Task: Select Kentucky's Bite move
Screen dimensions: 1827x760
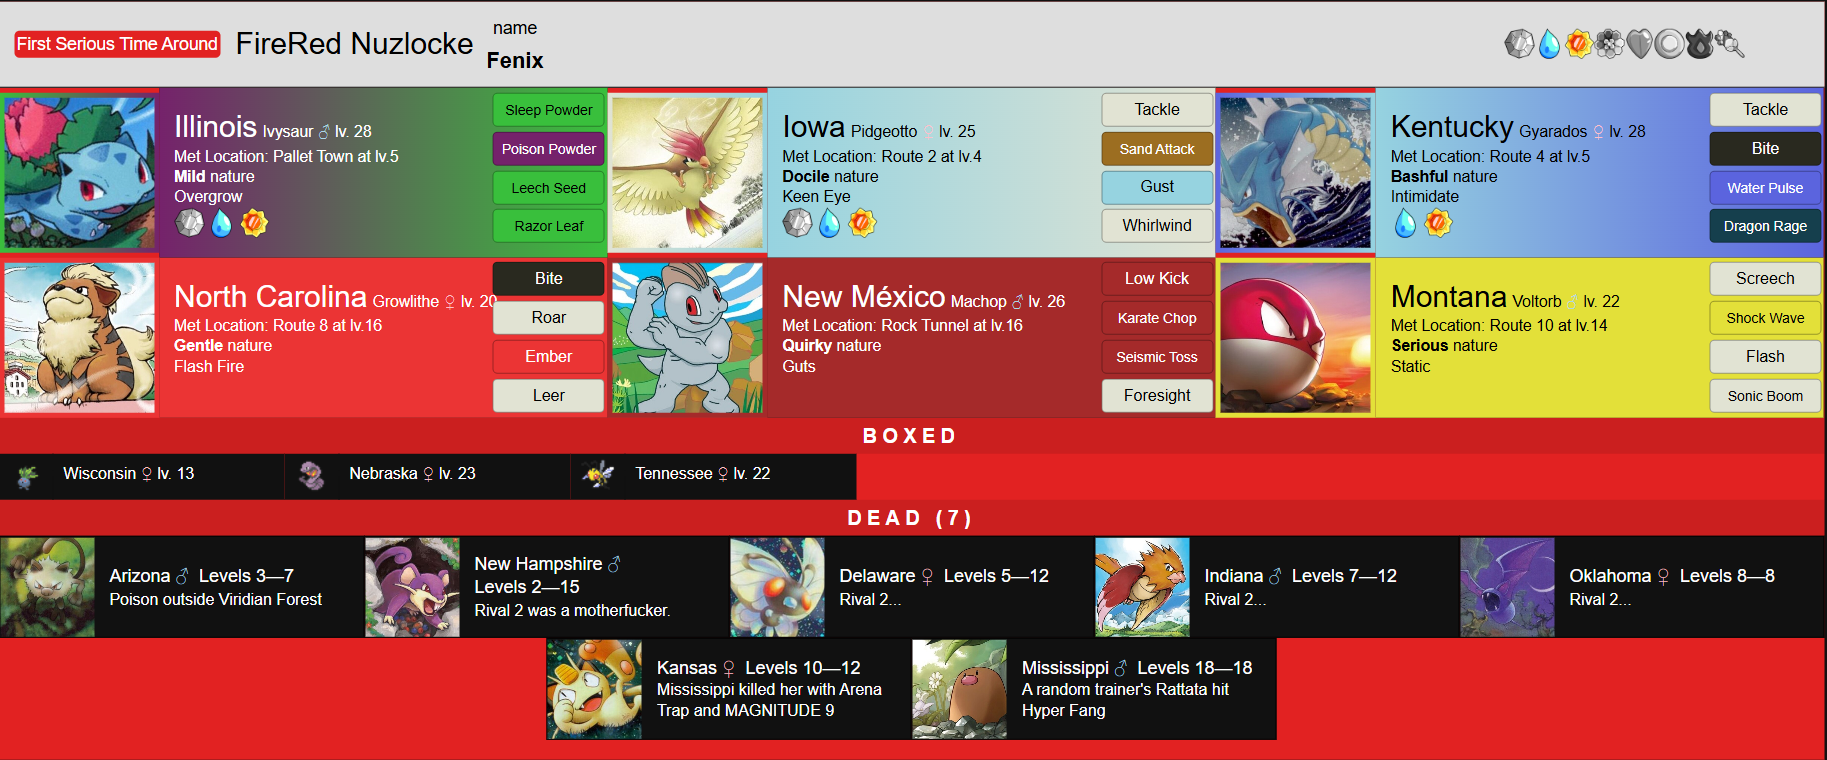Action: point(1765,149)
